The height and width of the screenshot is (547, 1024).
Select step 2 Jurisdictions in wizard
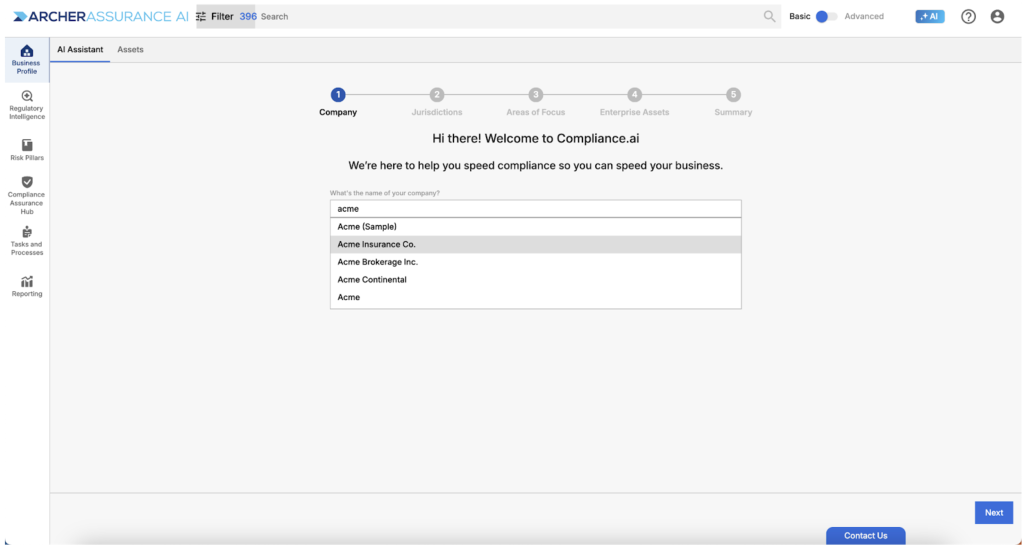coord(437,102)
